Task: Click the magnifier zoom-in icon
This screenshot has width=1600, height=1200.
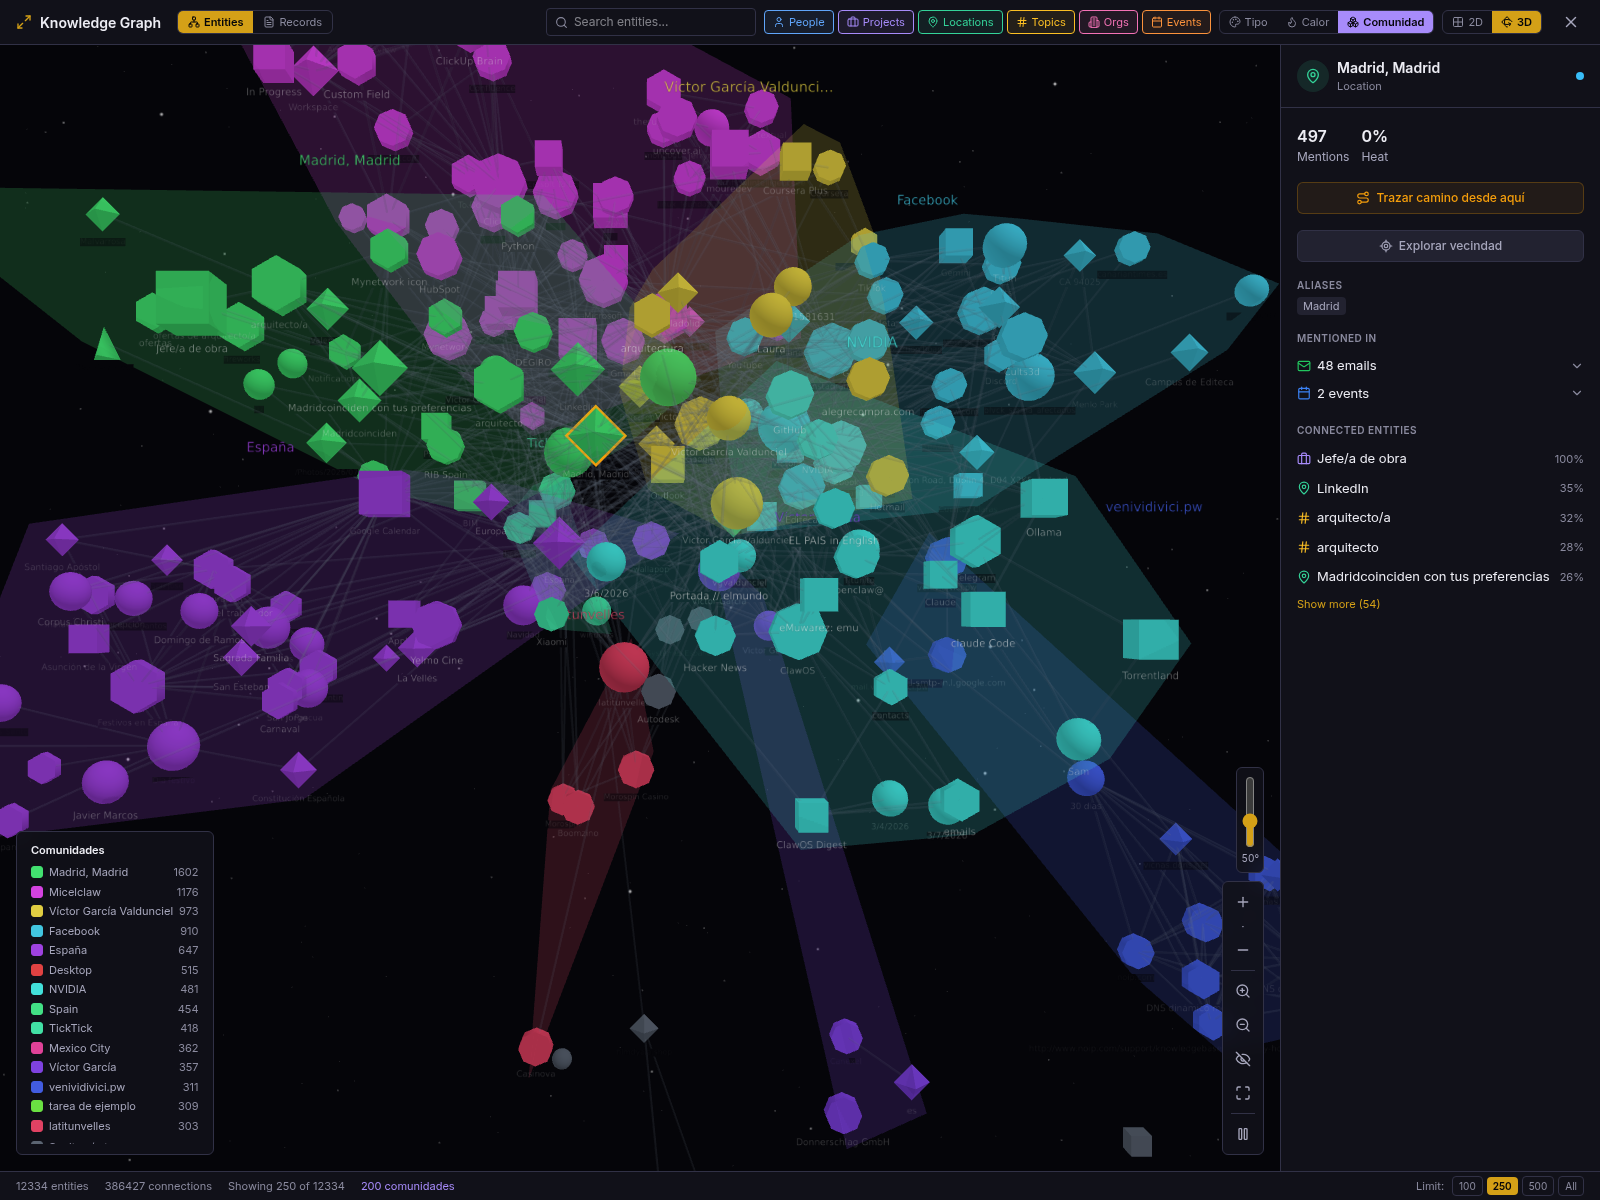Action: 1243,991
